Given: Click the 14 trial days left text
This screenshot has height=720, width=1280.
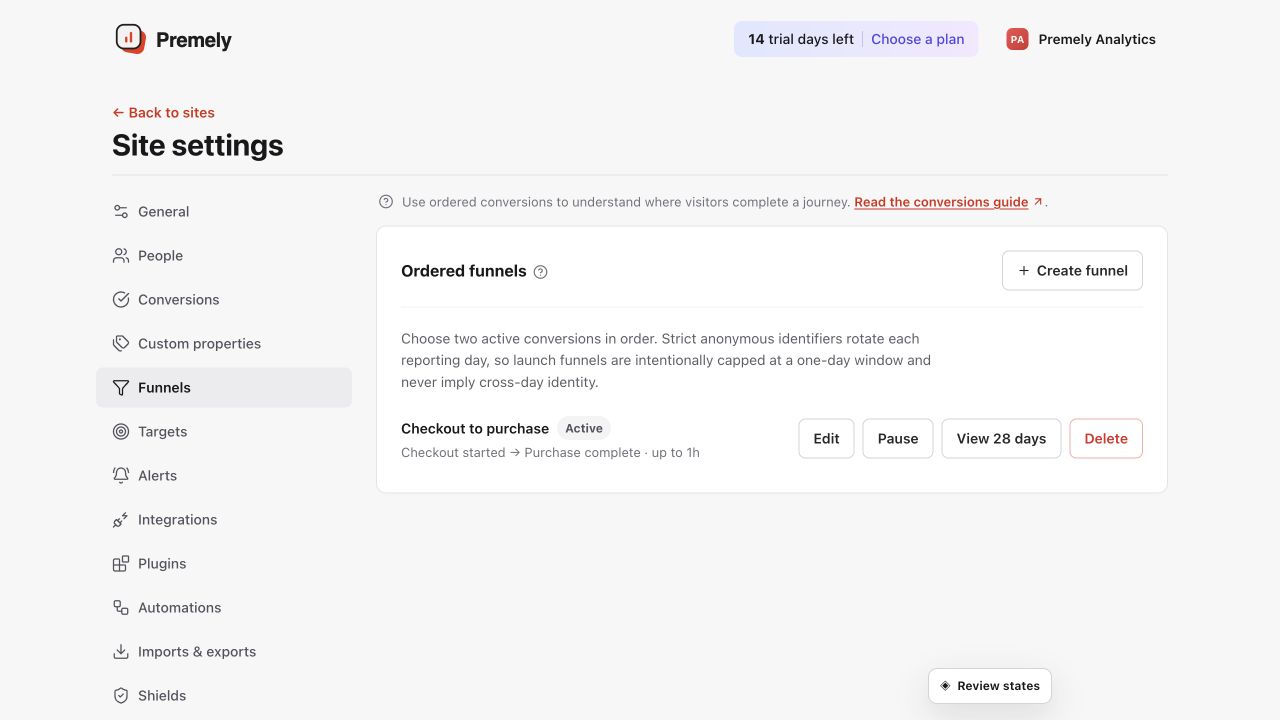Looking at the screenshot, I should click(x=801, y=40).
